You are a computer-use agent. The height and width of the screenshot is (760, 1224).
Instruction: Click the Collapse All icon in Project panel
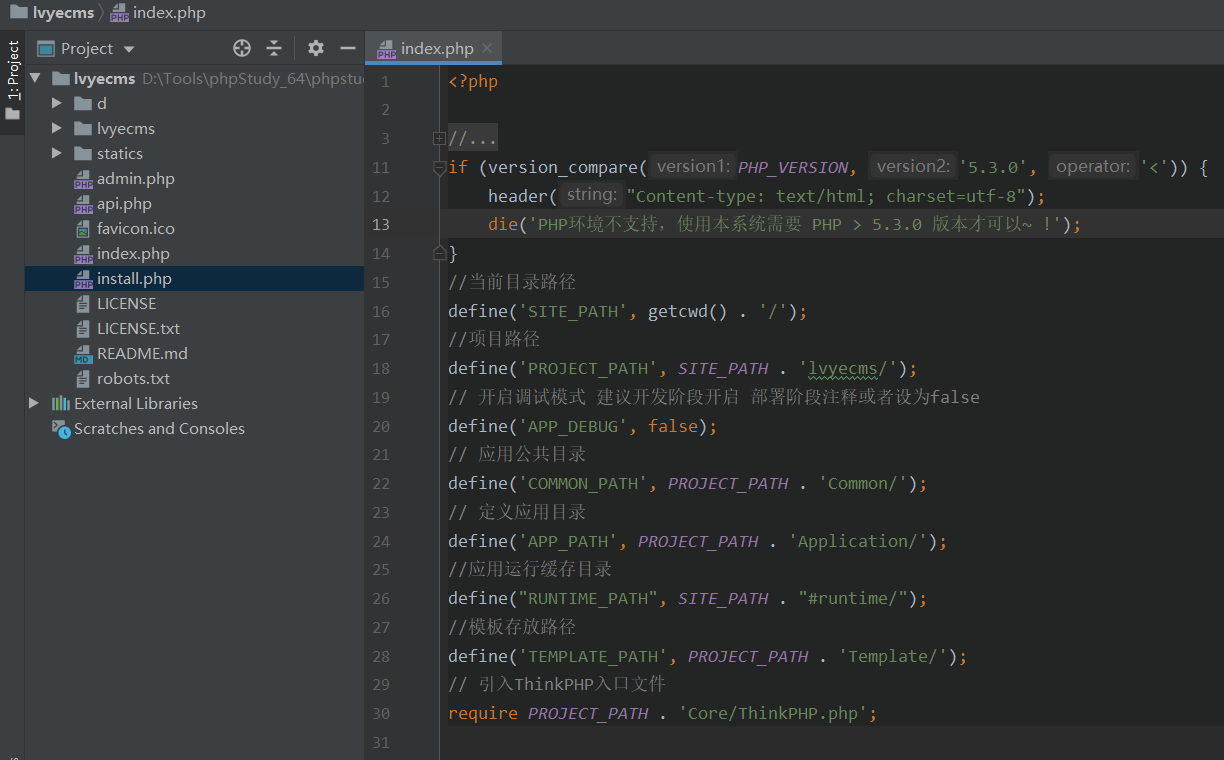tap(274, 48)
